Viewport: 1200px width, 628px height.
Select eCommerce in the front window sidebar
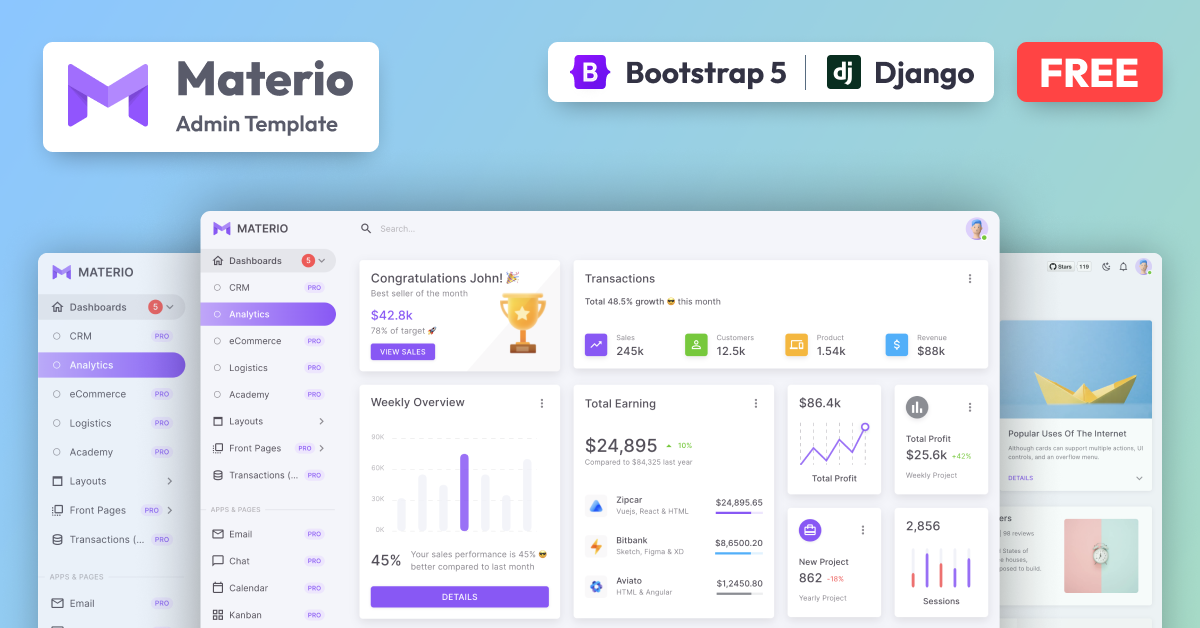268,341
